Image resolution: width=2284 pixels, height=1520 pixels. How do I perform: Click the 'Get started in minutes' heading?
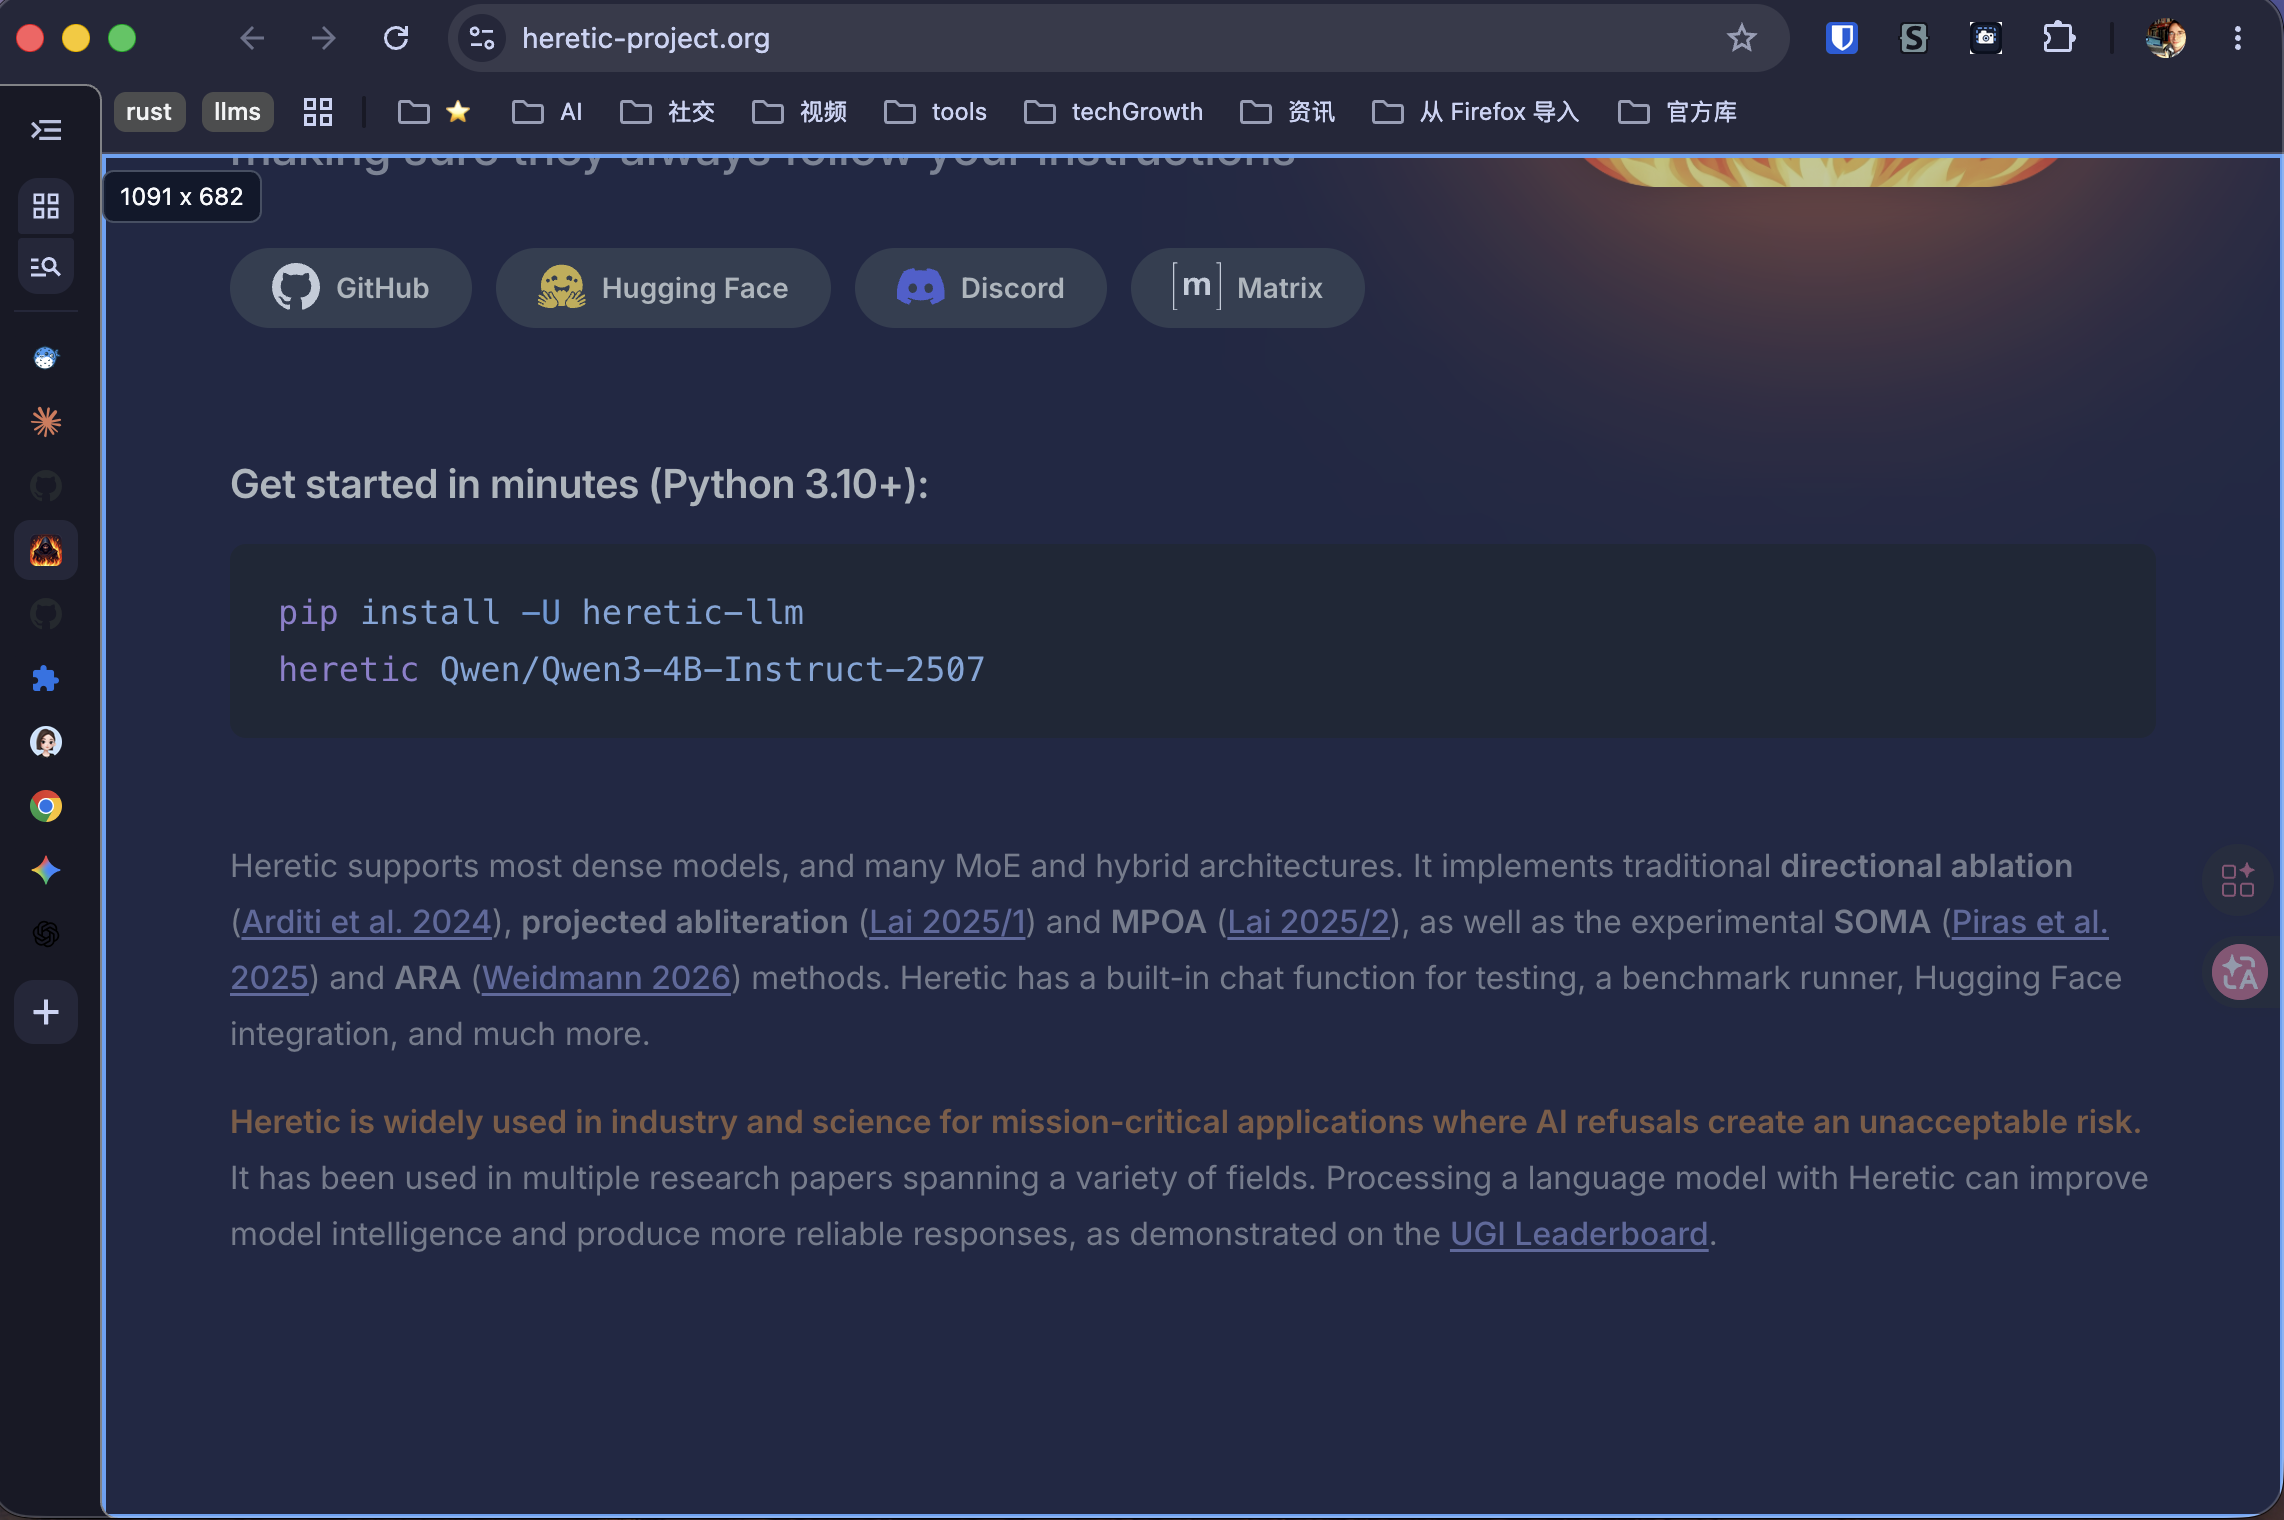tap(579, 484)
